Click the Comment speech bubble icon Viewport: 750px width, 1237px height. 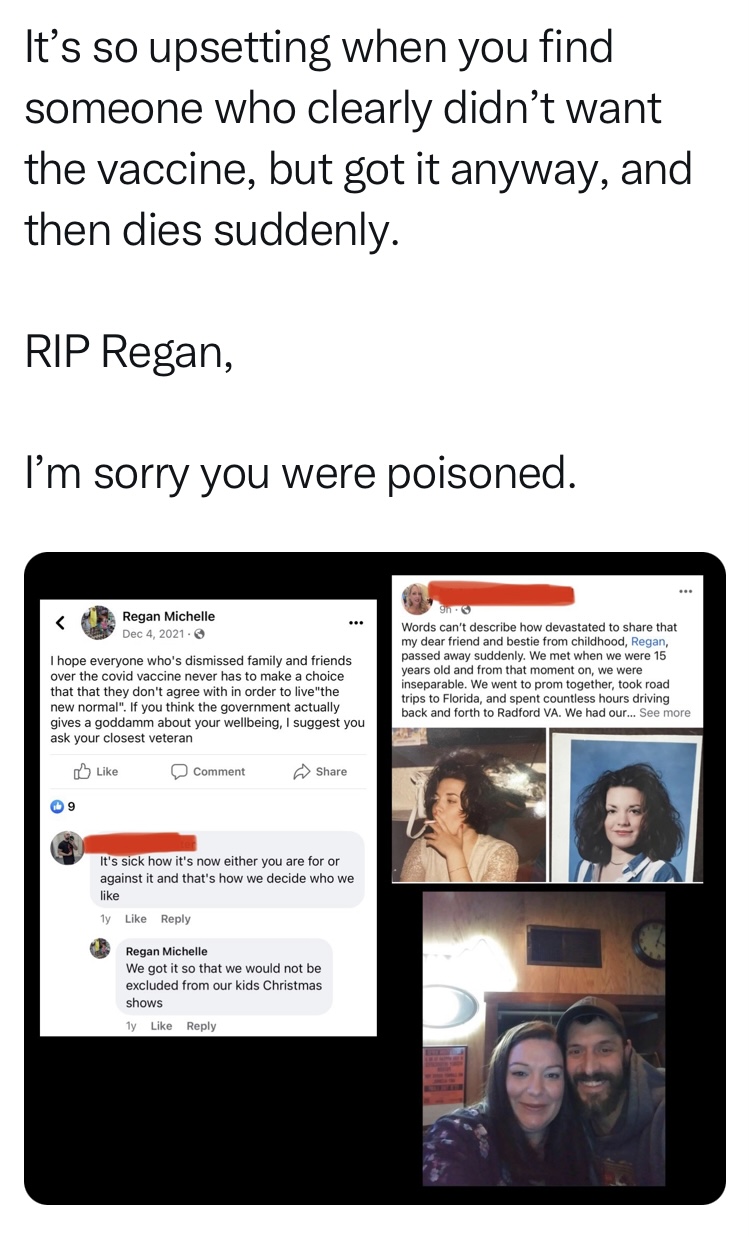tap(180, 771)
